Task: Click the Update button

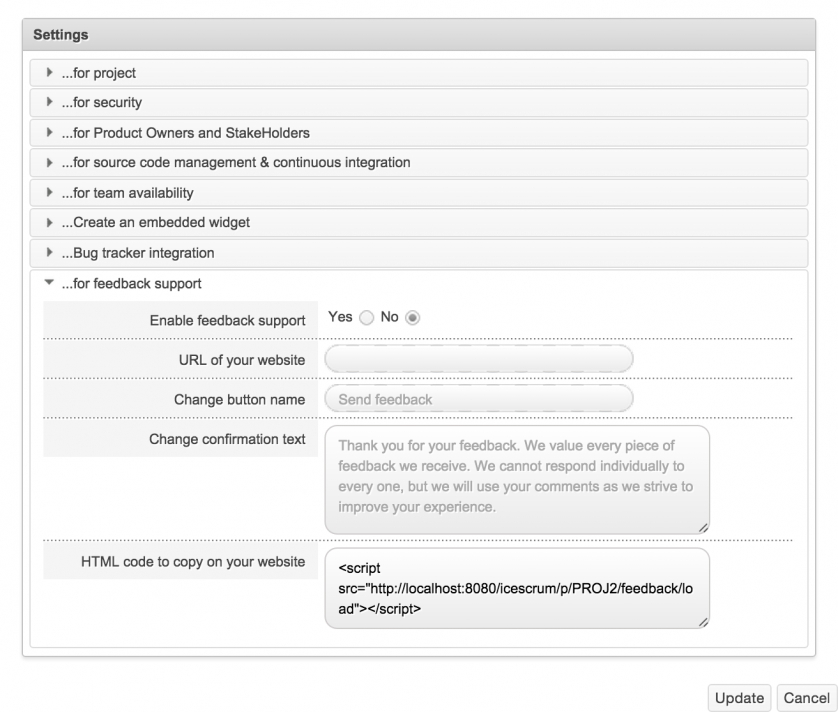Action: pyautogui.click(x=739, y=698)
